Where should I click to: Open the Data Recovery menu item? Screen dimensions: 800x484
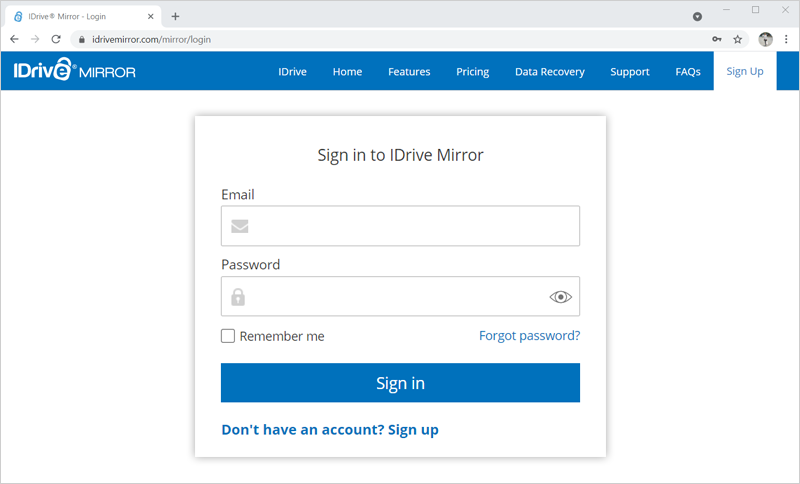click(x=549, y=72)
